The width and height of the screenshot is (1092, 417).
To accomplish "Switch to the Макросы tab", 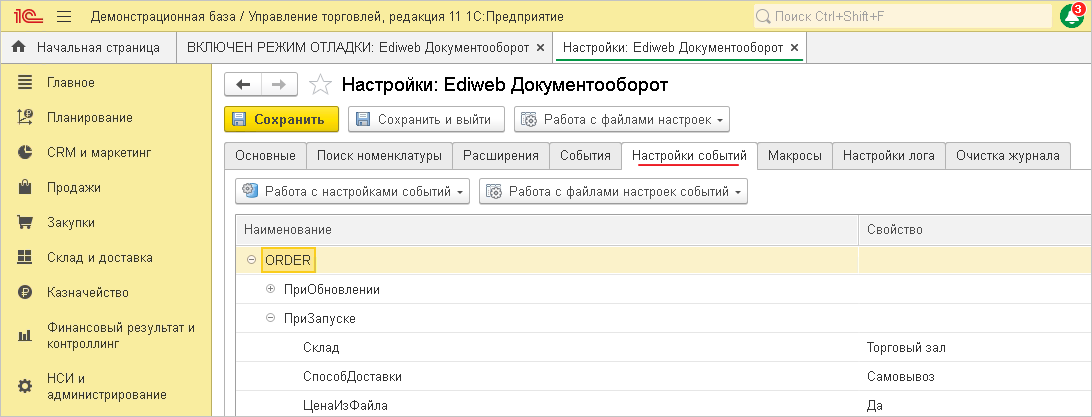I will [795, 156].
